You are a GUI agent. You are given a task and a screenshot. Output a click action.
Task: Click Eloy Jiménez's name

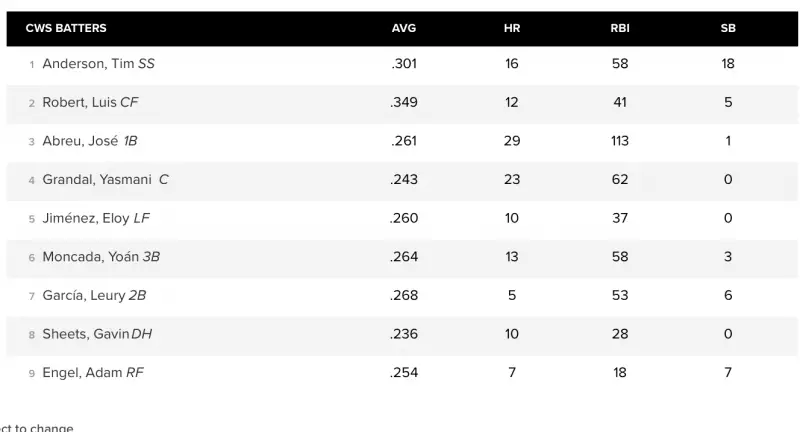coord(86,218)
